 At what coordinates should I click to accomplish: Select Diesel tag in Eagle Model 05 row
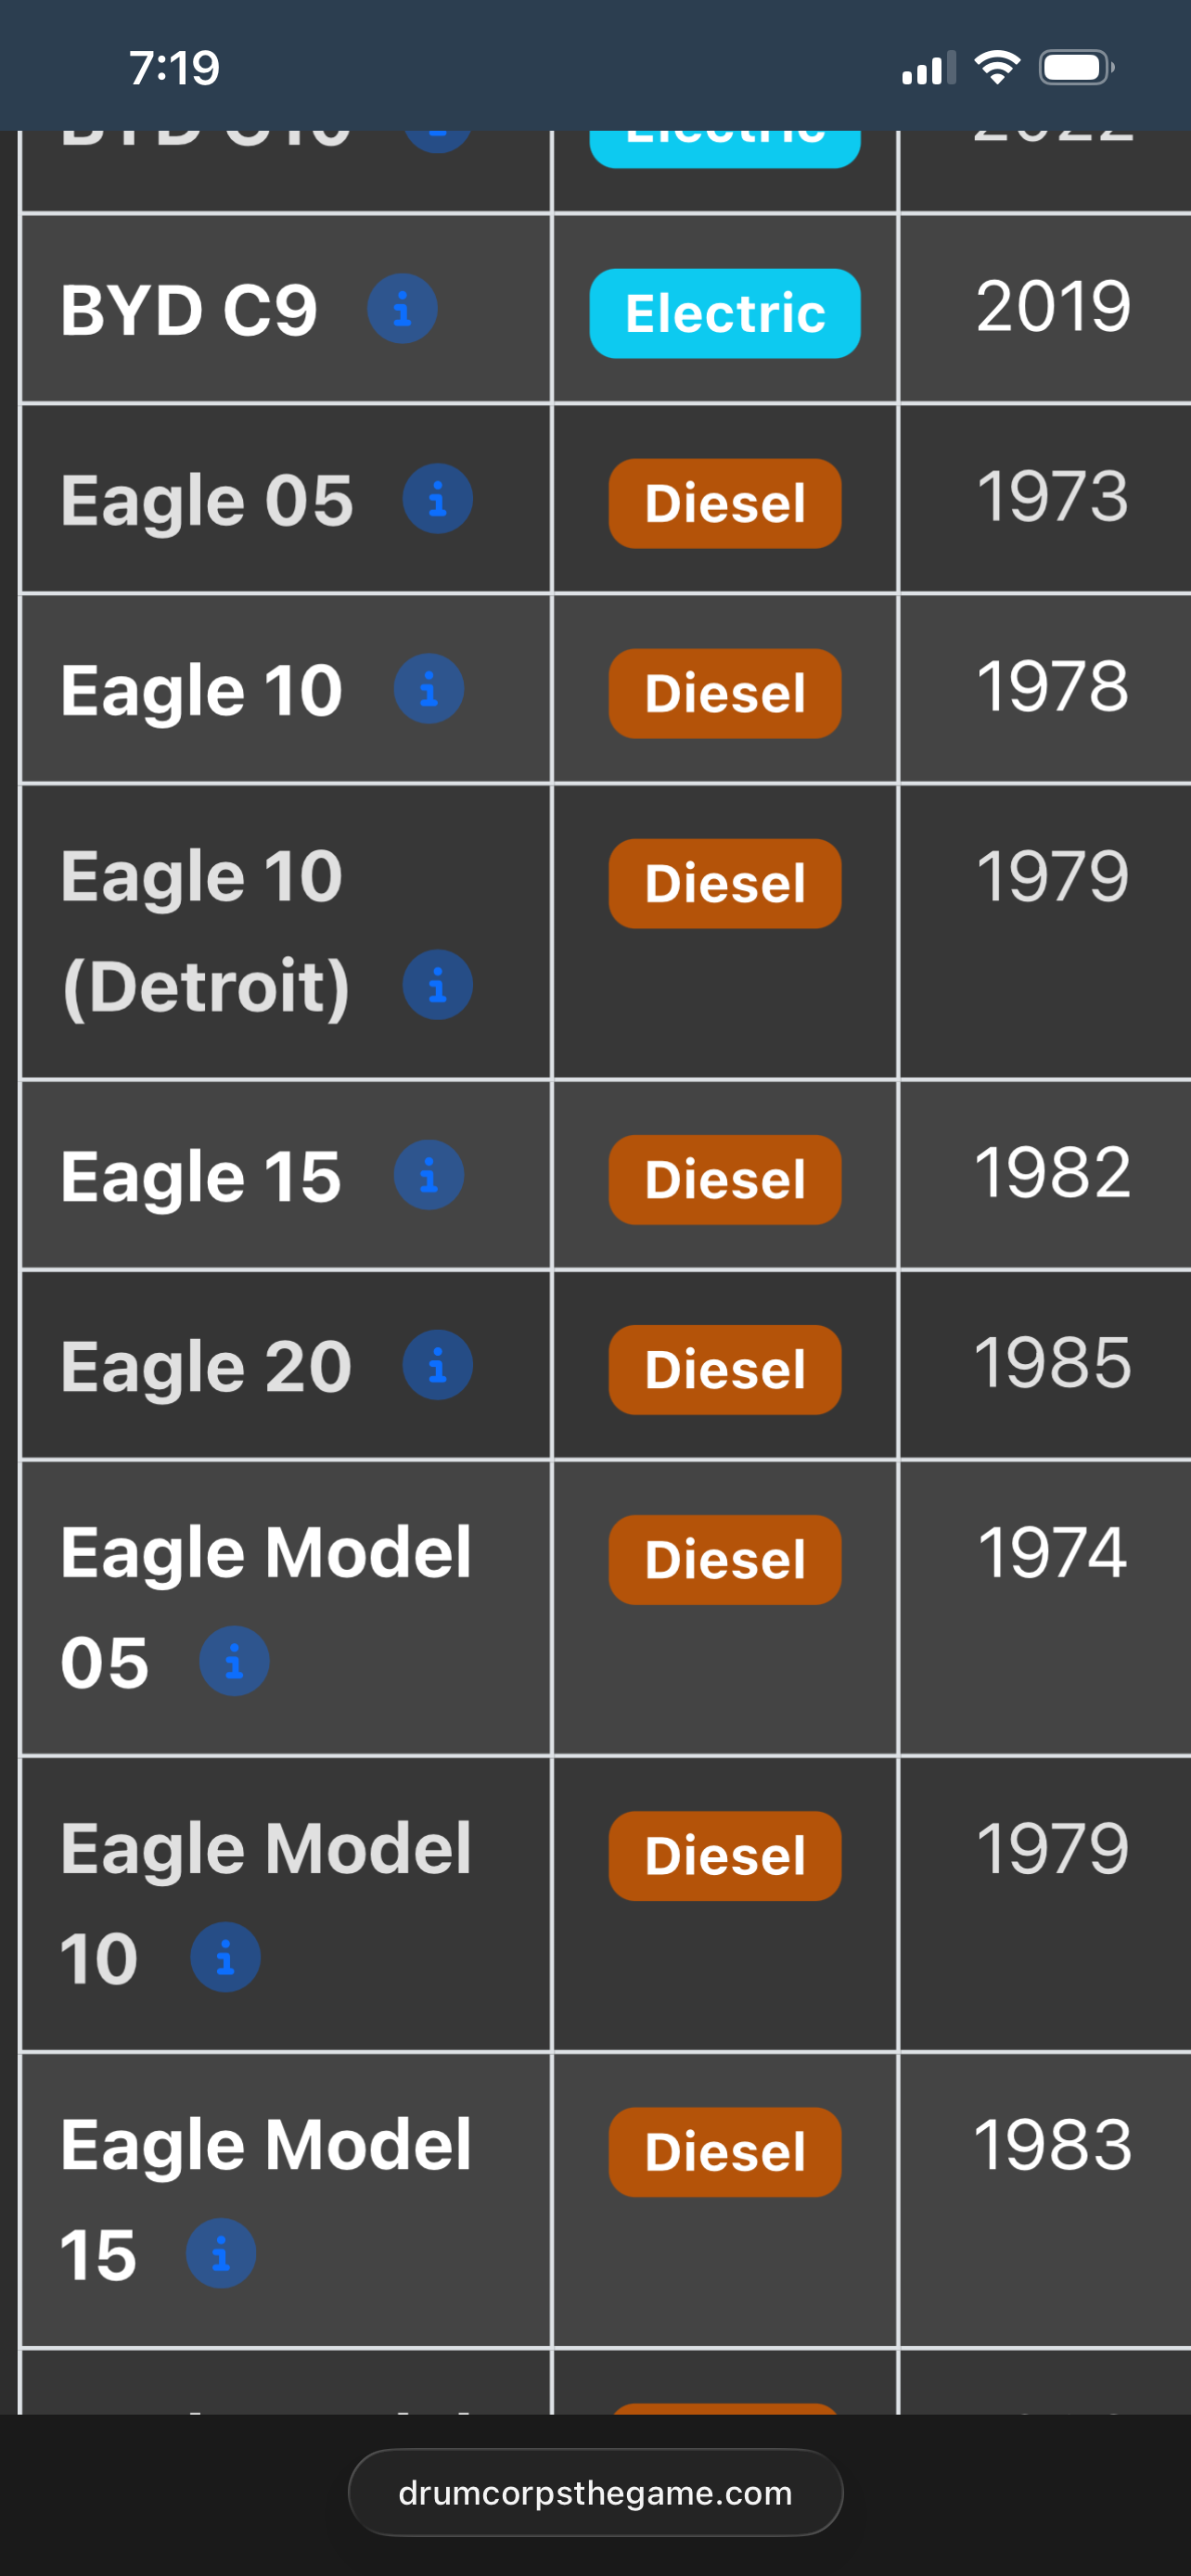click(x=725, y=1559)
